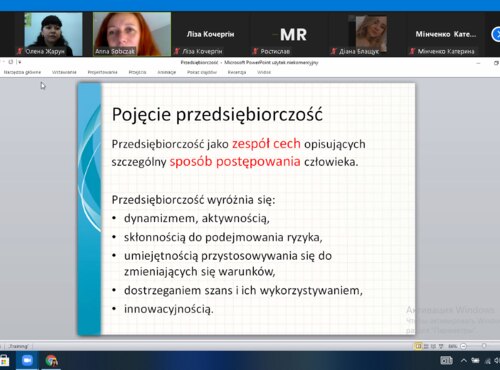This screenshot has height=370, width=500.
Task: Click the repeat icon in PowerPoint quick access toolbar
Action: tap(11, 62)
